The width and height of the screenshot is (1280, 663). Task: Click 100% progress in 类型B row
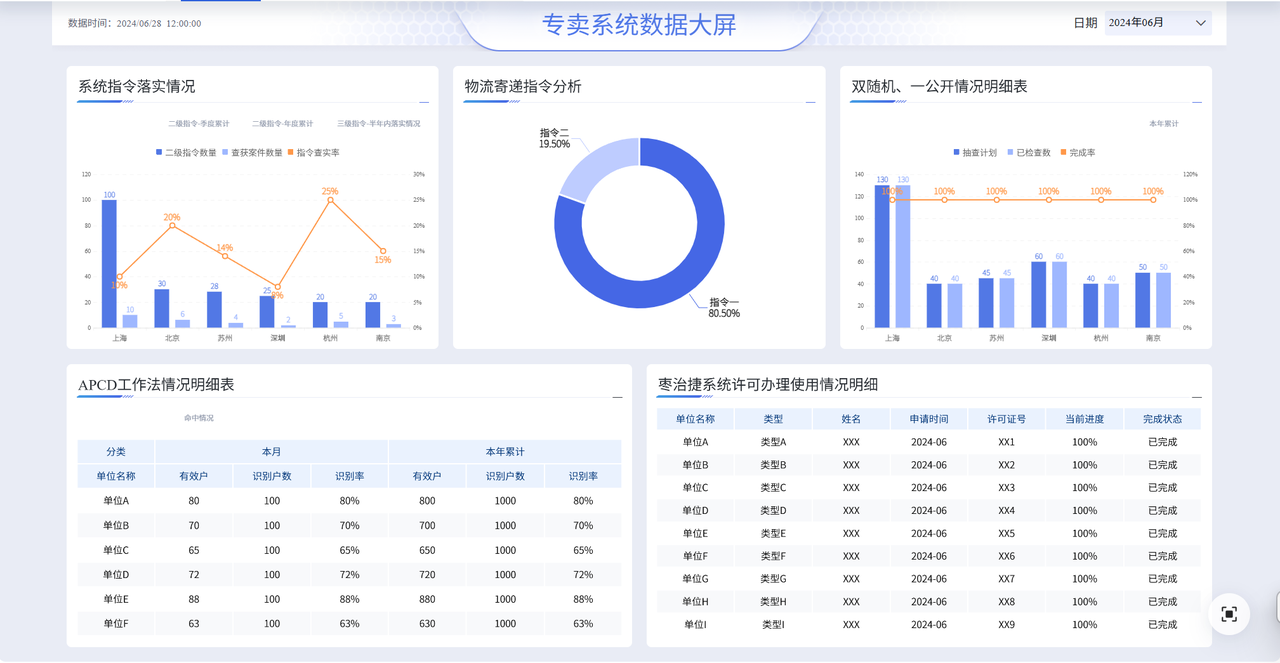(x=1085, y=465)
